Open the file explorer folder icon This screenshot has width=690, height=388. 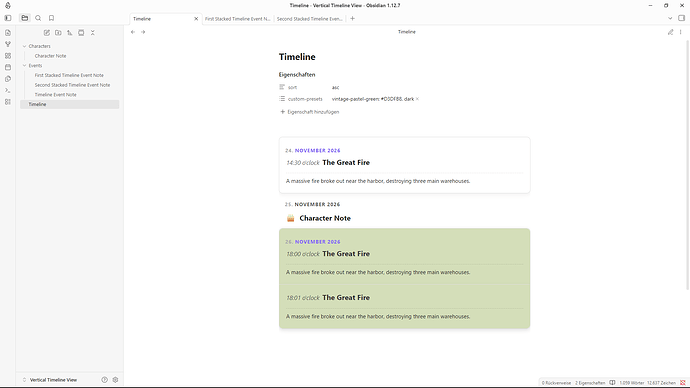[x=25, y=18]
